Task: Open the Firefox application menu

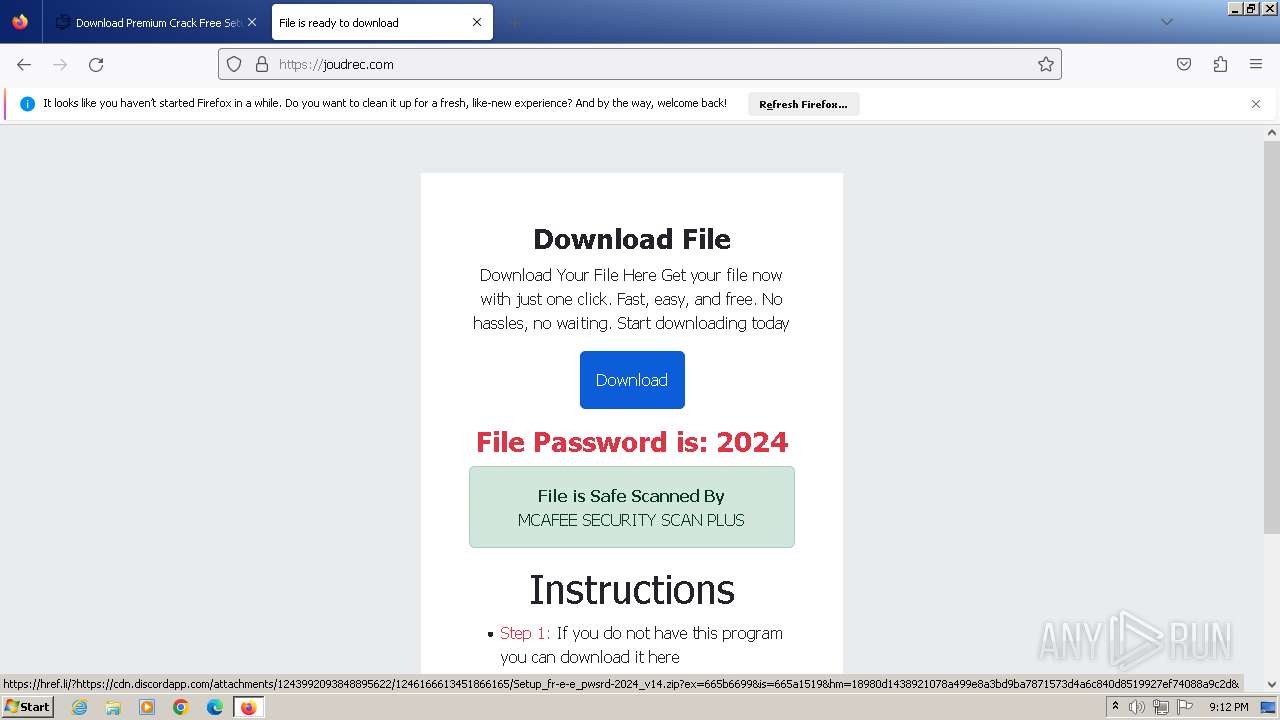Action: click(1256, 64)
